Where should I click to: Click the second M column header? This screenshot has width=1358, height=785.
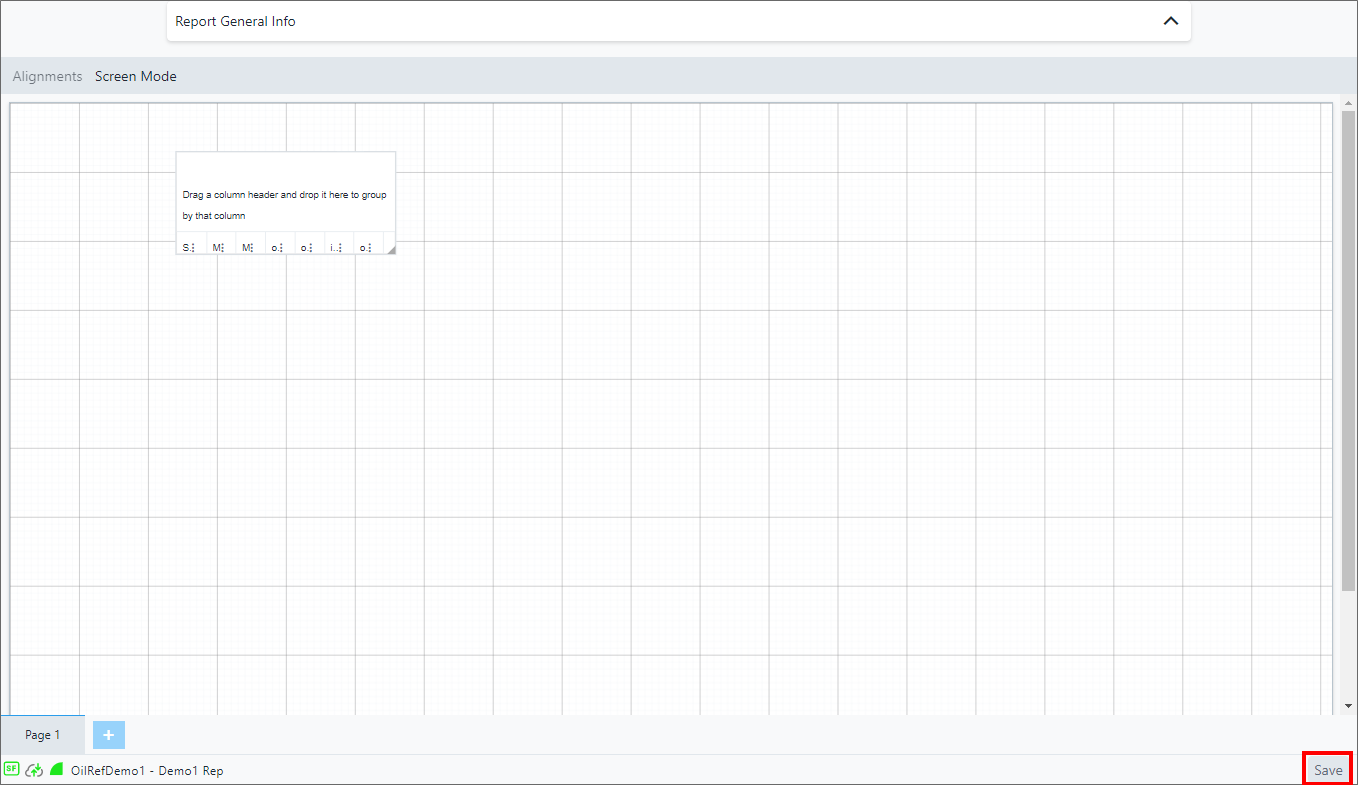point(245,247)
